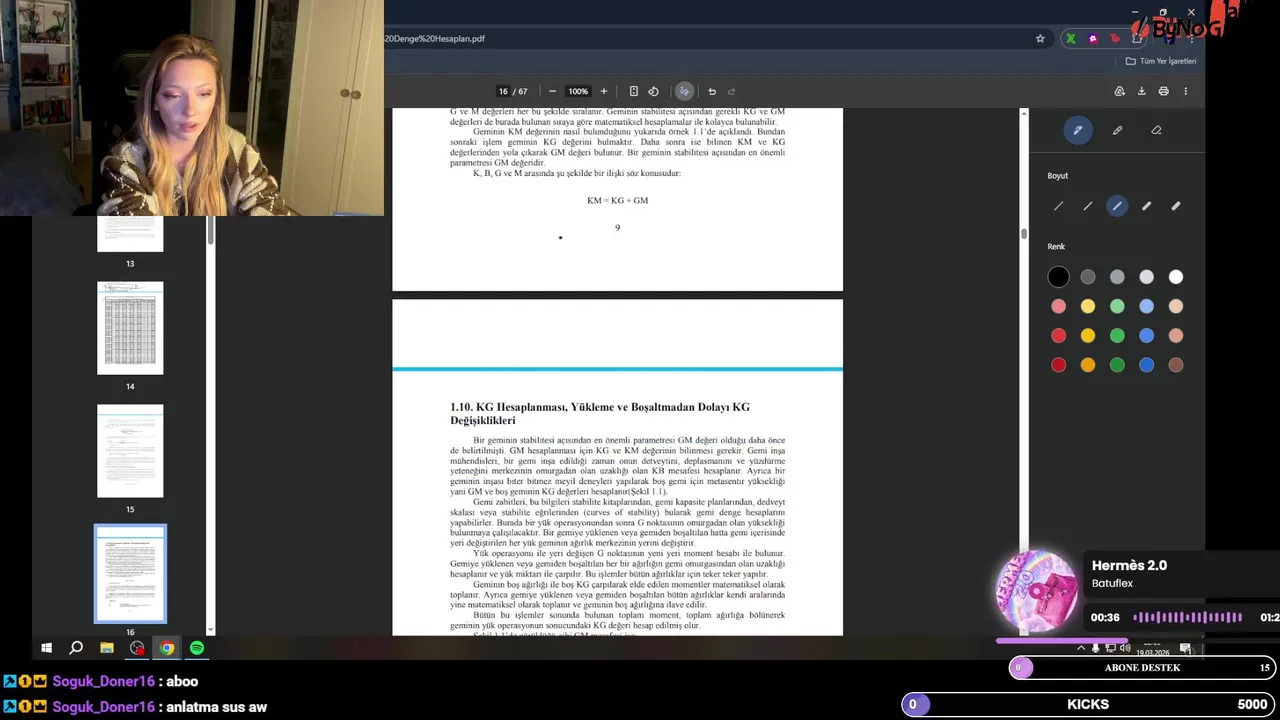Open the Chrome taskbar icon
Screen dimensions: 1280x720
(167, 648)
